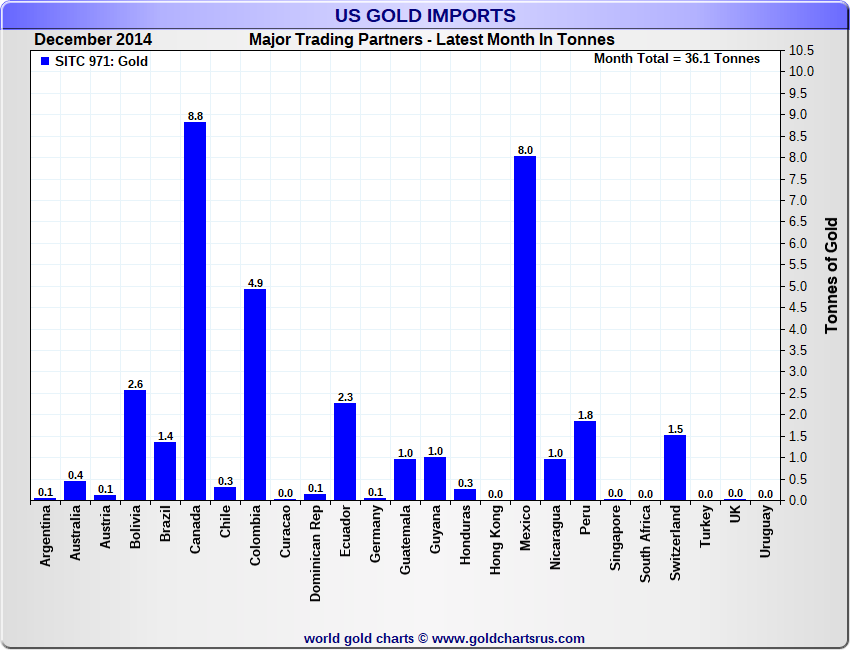Click the Switzerland bar

point(675,468)
